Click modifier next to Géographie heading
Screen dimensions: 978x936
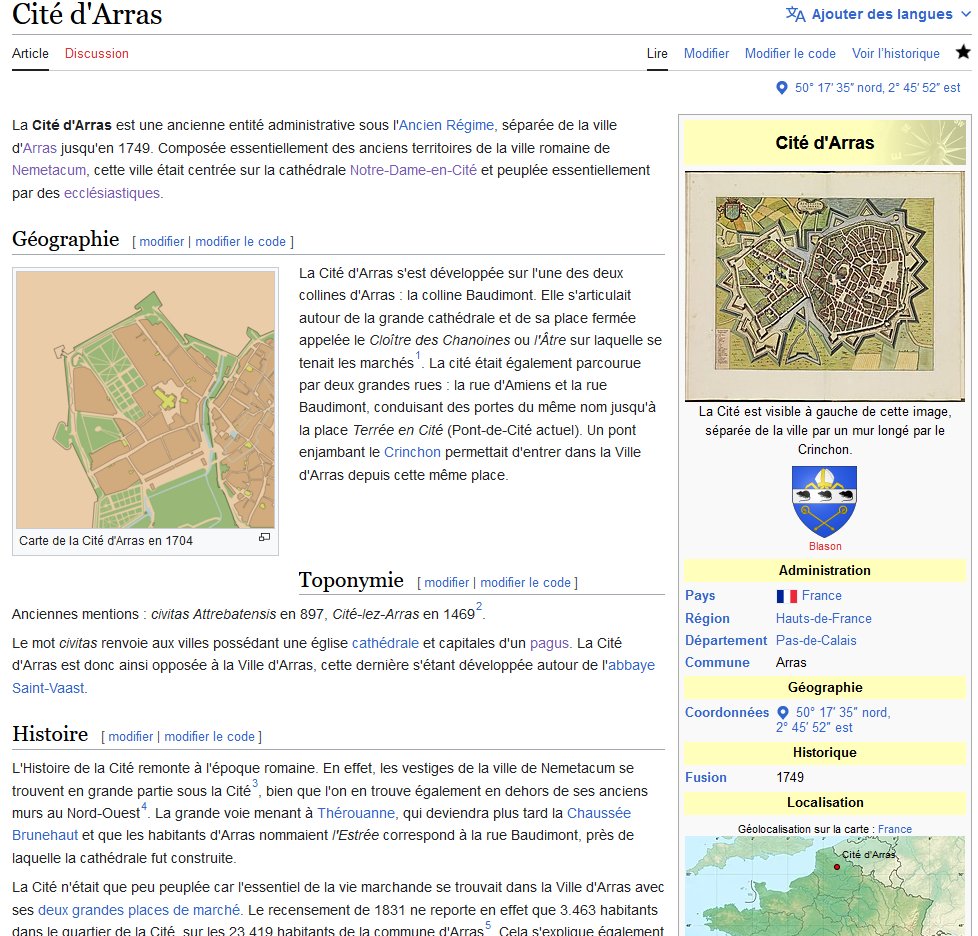[x=162, y=242]
